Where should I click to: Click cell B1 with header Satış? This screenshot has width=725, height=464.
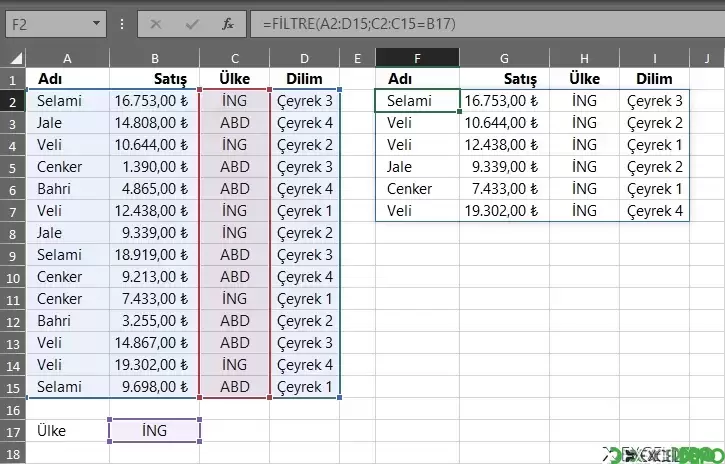(154, 79)
